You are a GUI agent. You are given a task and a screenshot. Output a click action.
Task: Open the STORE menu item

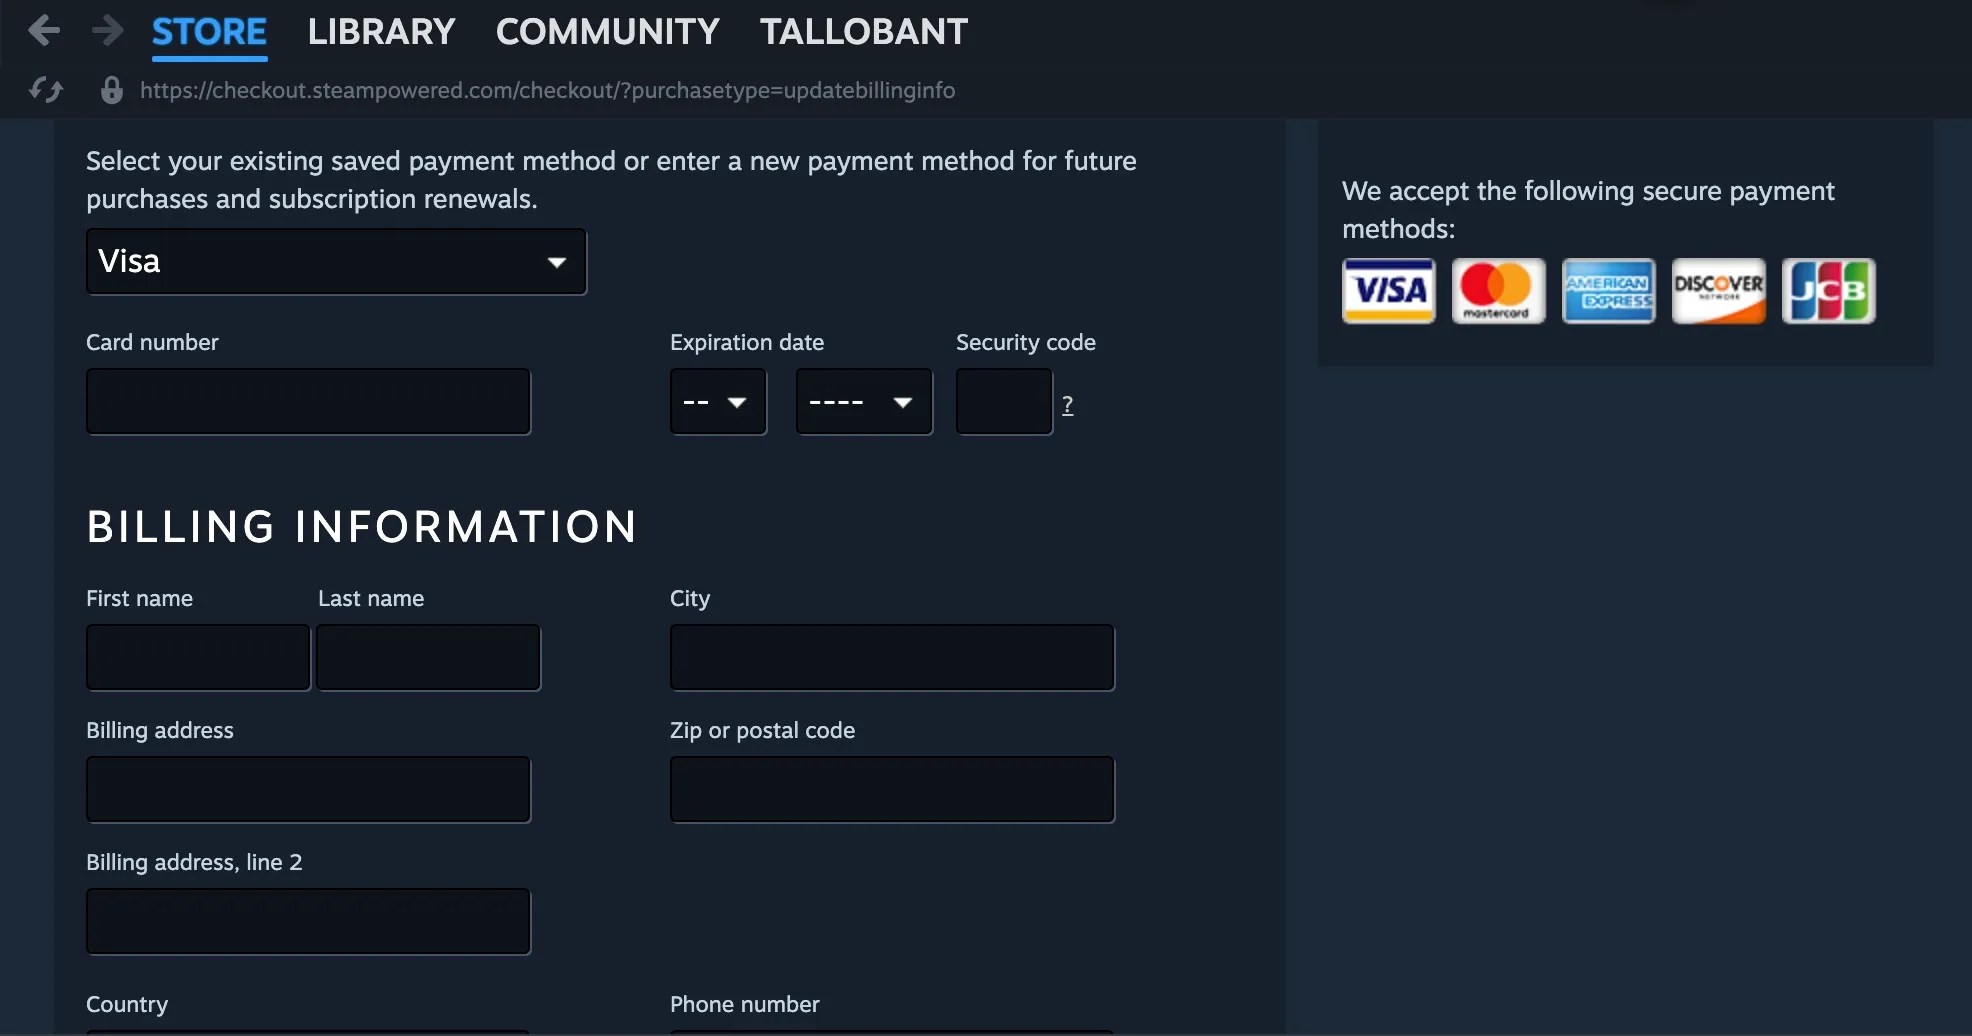[x=209, y=31]
